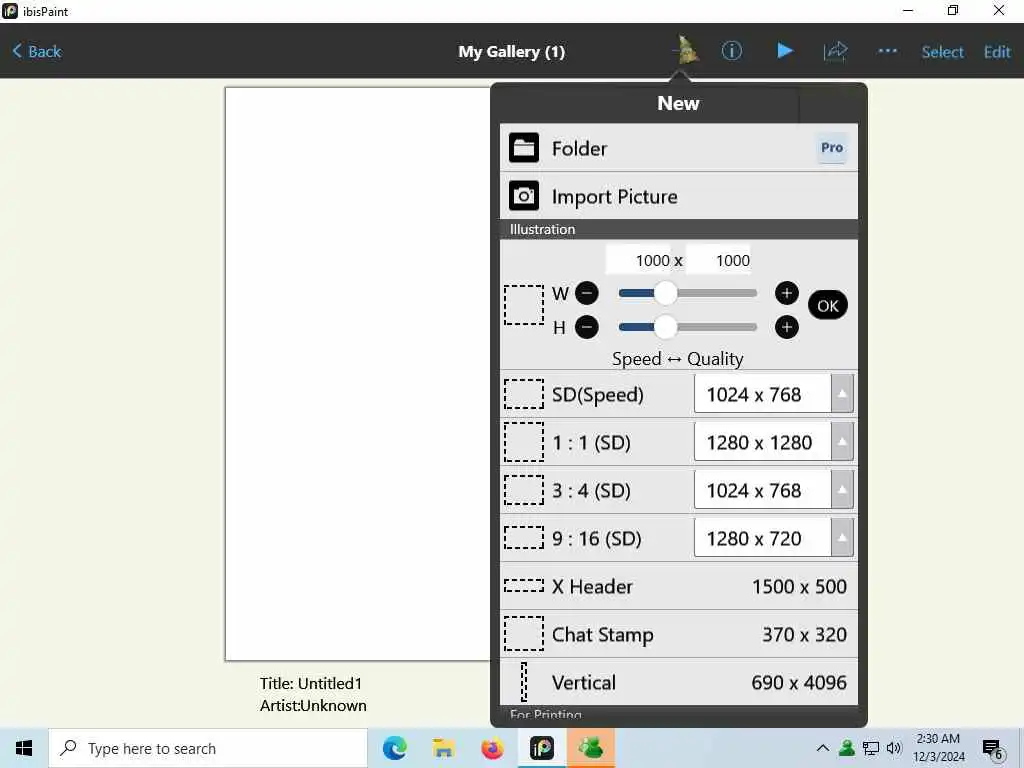Click Edit in the gallery header
Viewport: 1024px width, 768px height.
click(997, 52)
